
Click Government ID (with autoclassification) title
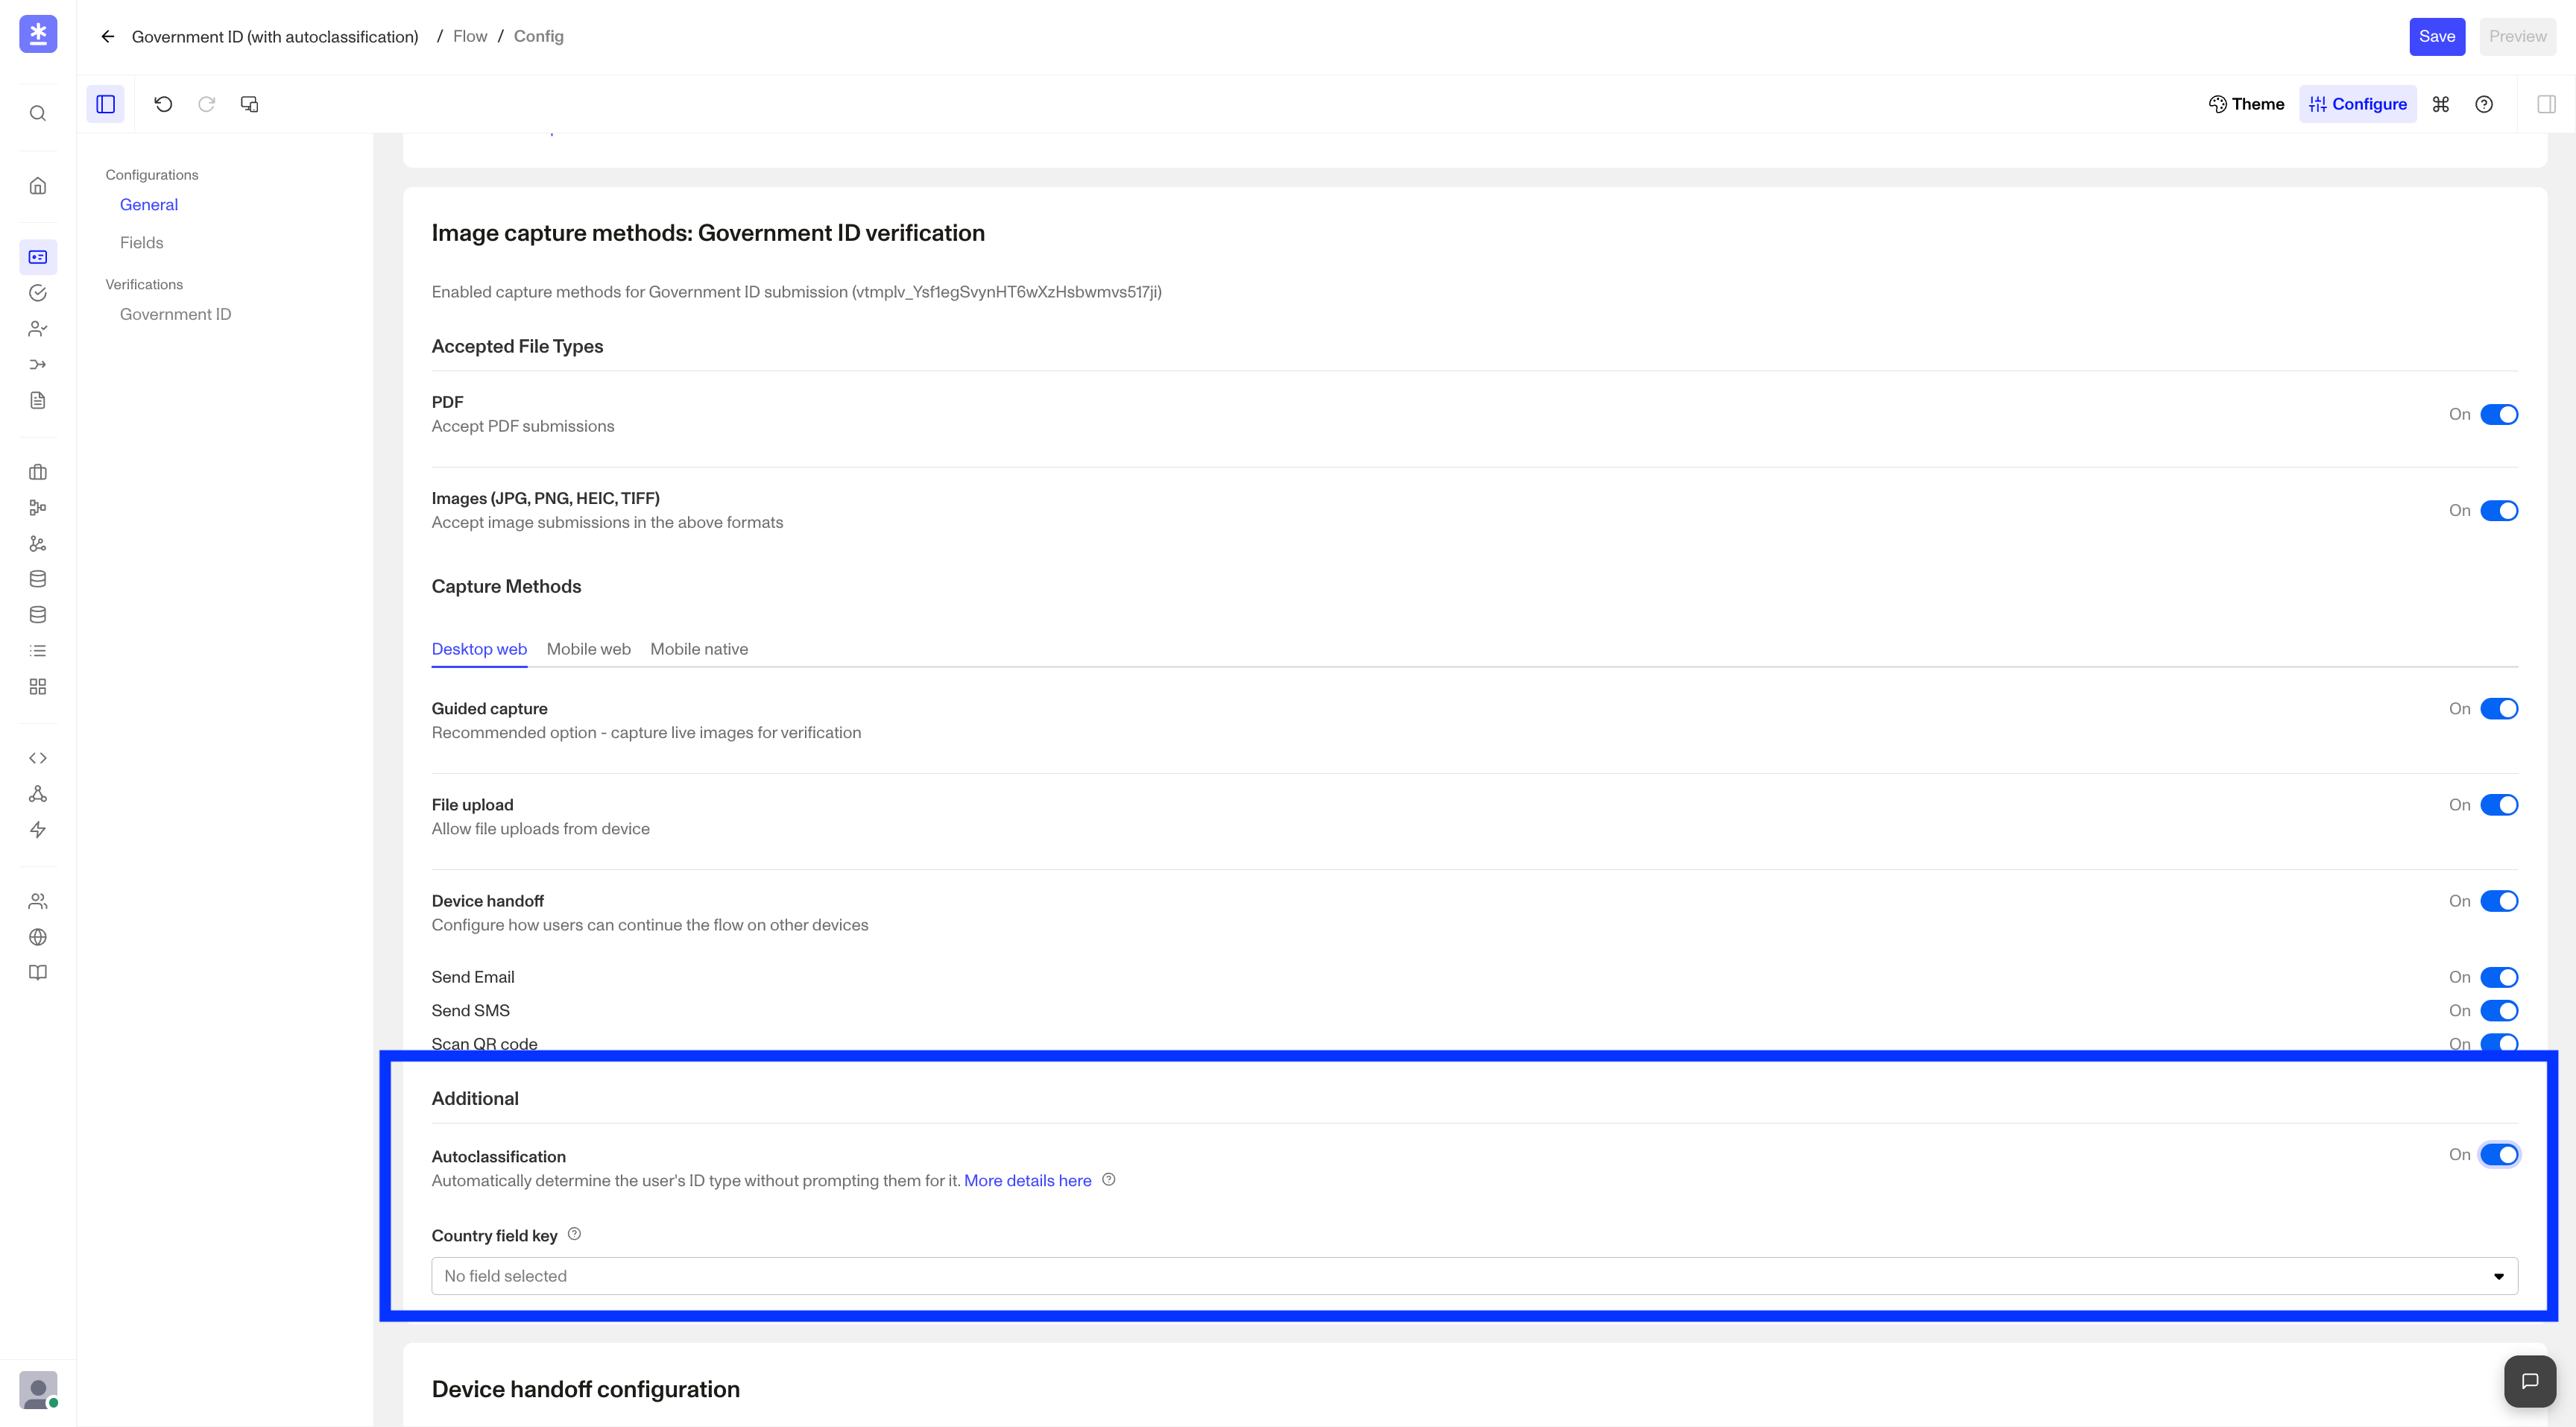click(x=275, y=37)
